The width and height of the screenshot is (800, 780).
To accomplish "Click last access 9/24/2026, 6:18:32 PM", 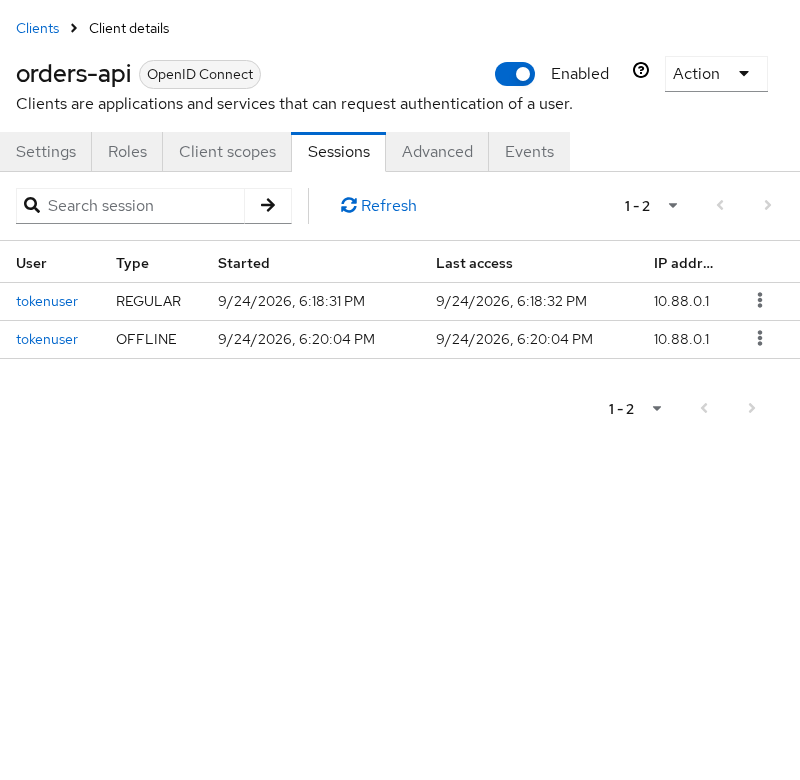I will pos(511,301).
